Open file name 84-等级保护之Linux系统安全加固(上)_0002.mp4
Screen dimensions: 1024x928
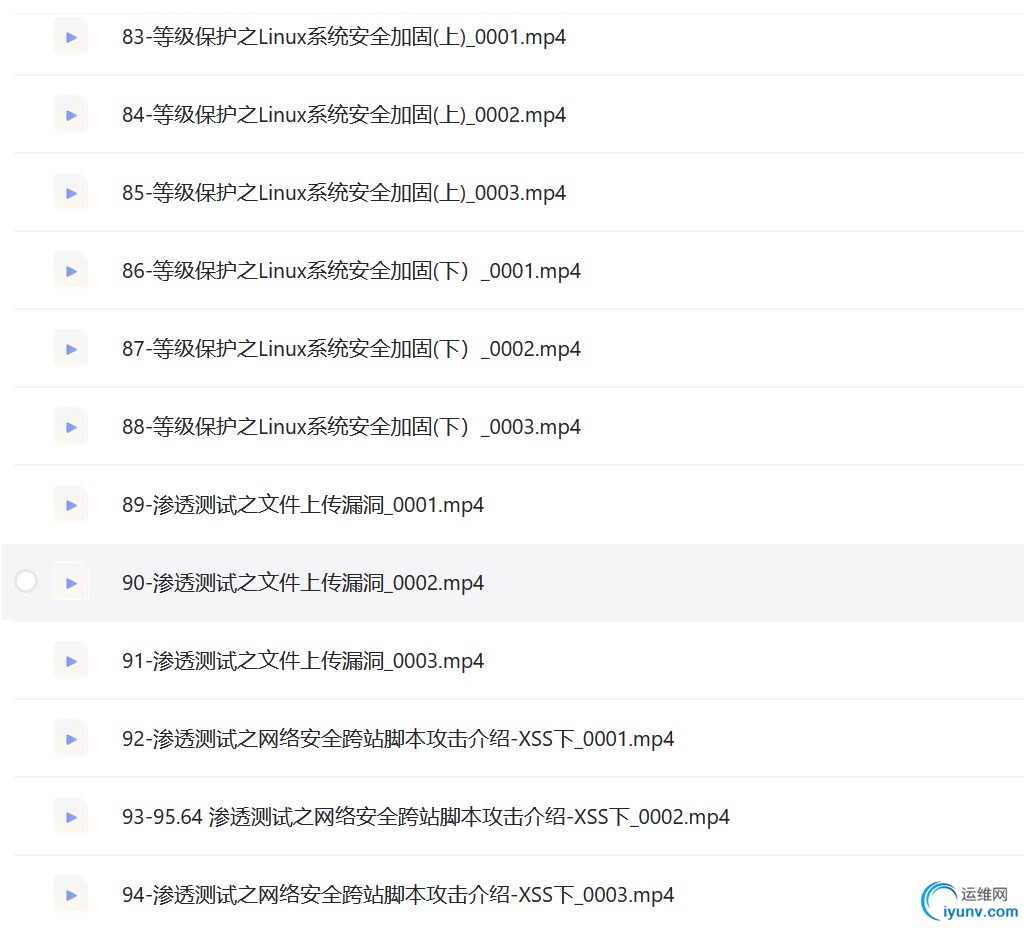(344, 115)
